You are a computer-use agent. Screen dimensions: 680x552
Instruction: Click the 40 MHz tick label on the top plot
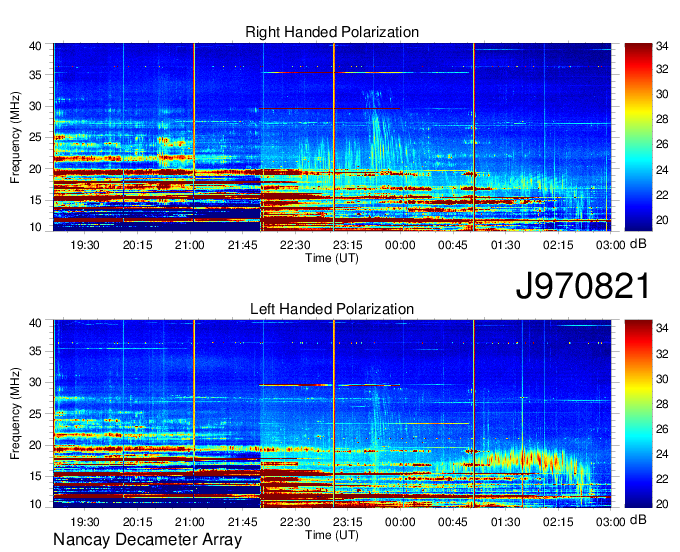click(x=35, y=46)
